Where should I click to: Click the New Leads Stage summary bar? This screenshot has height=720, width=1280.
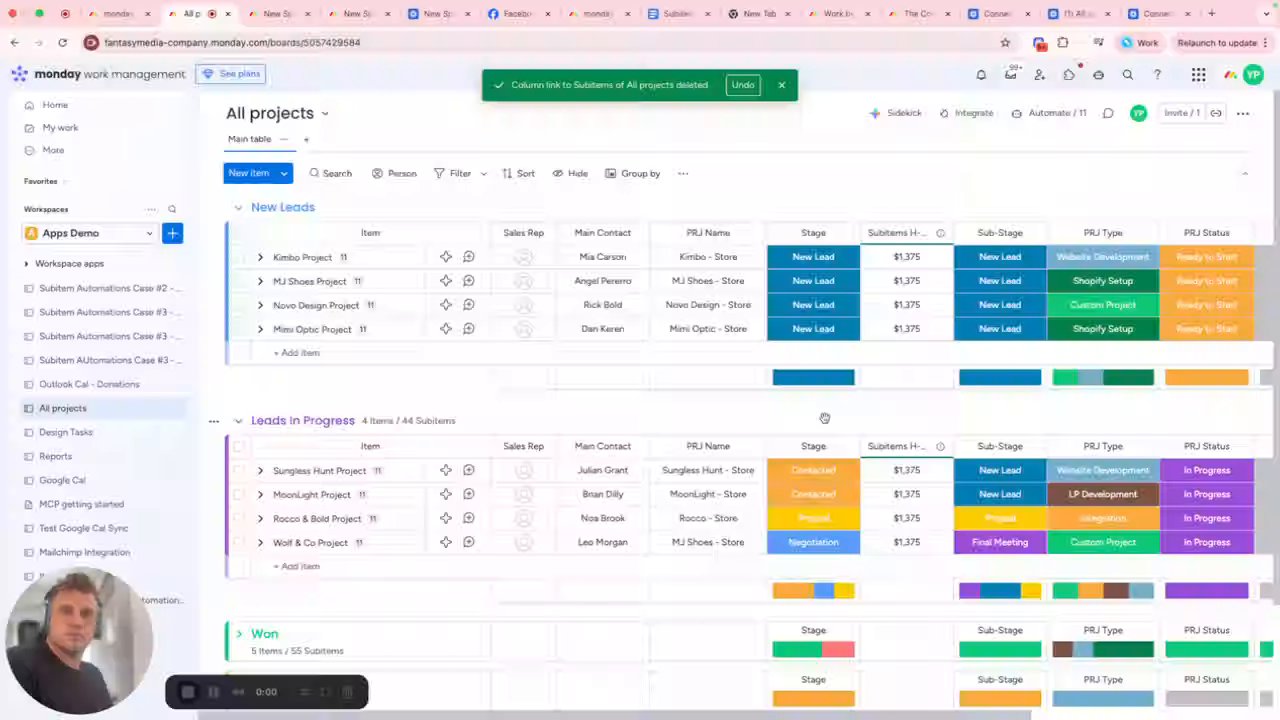tap(813, 377)
